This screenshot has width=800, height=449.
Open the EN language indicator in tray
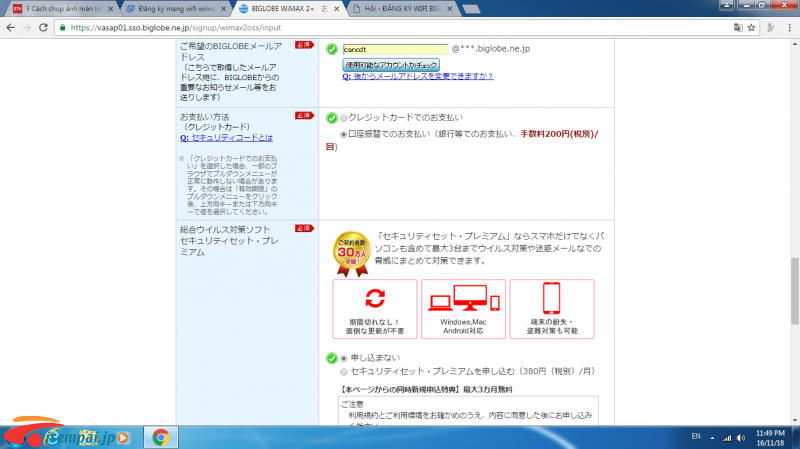pyautogui.click(x=696, y=436)
